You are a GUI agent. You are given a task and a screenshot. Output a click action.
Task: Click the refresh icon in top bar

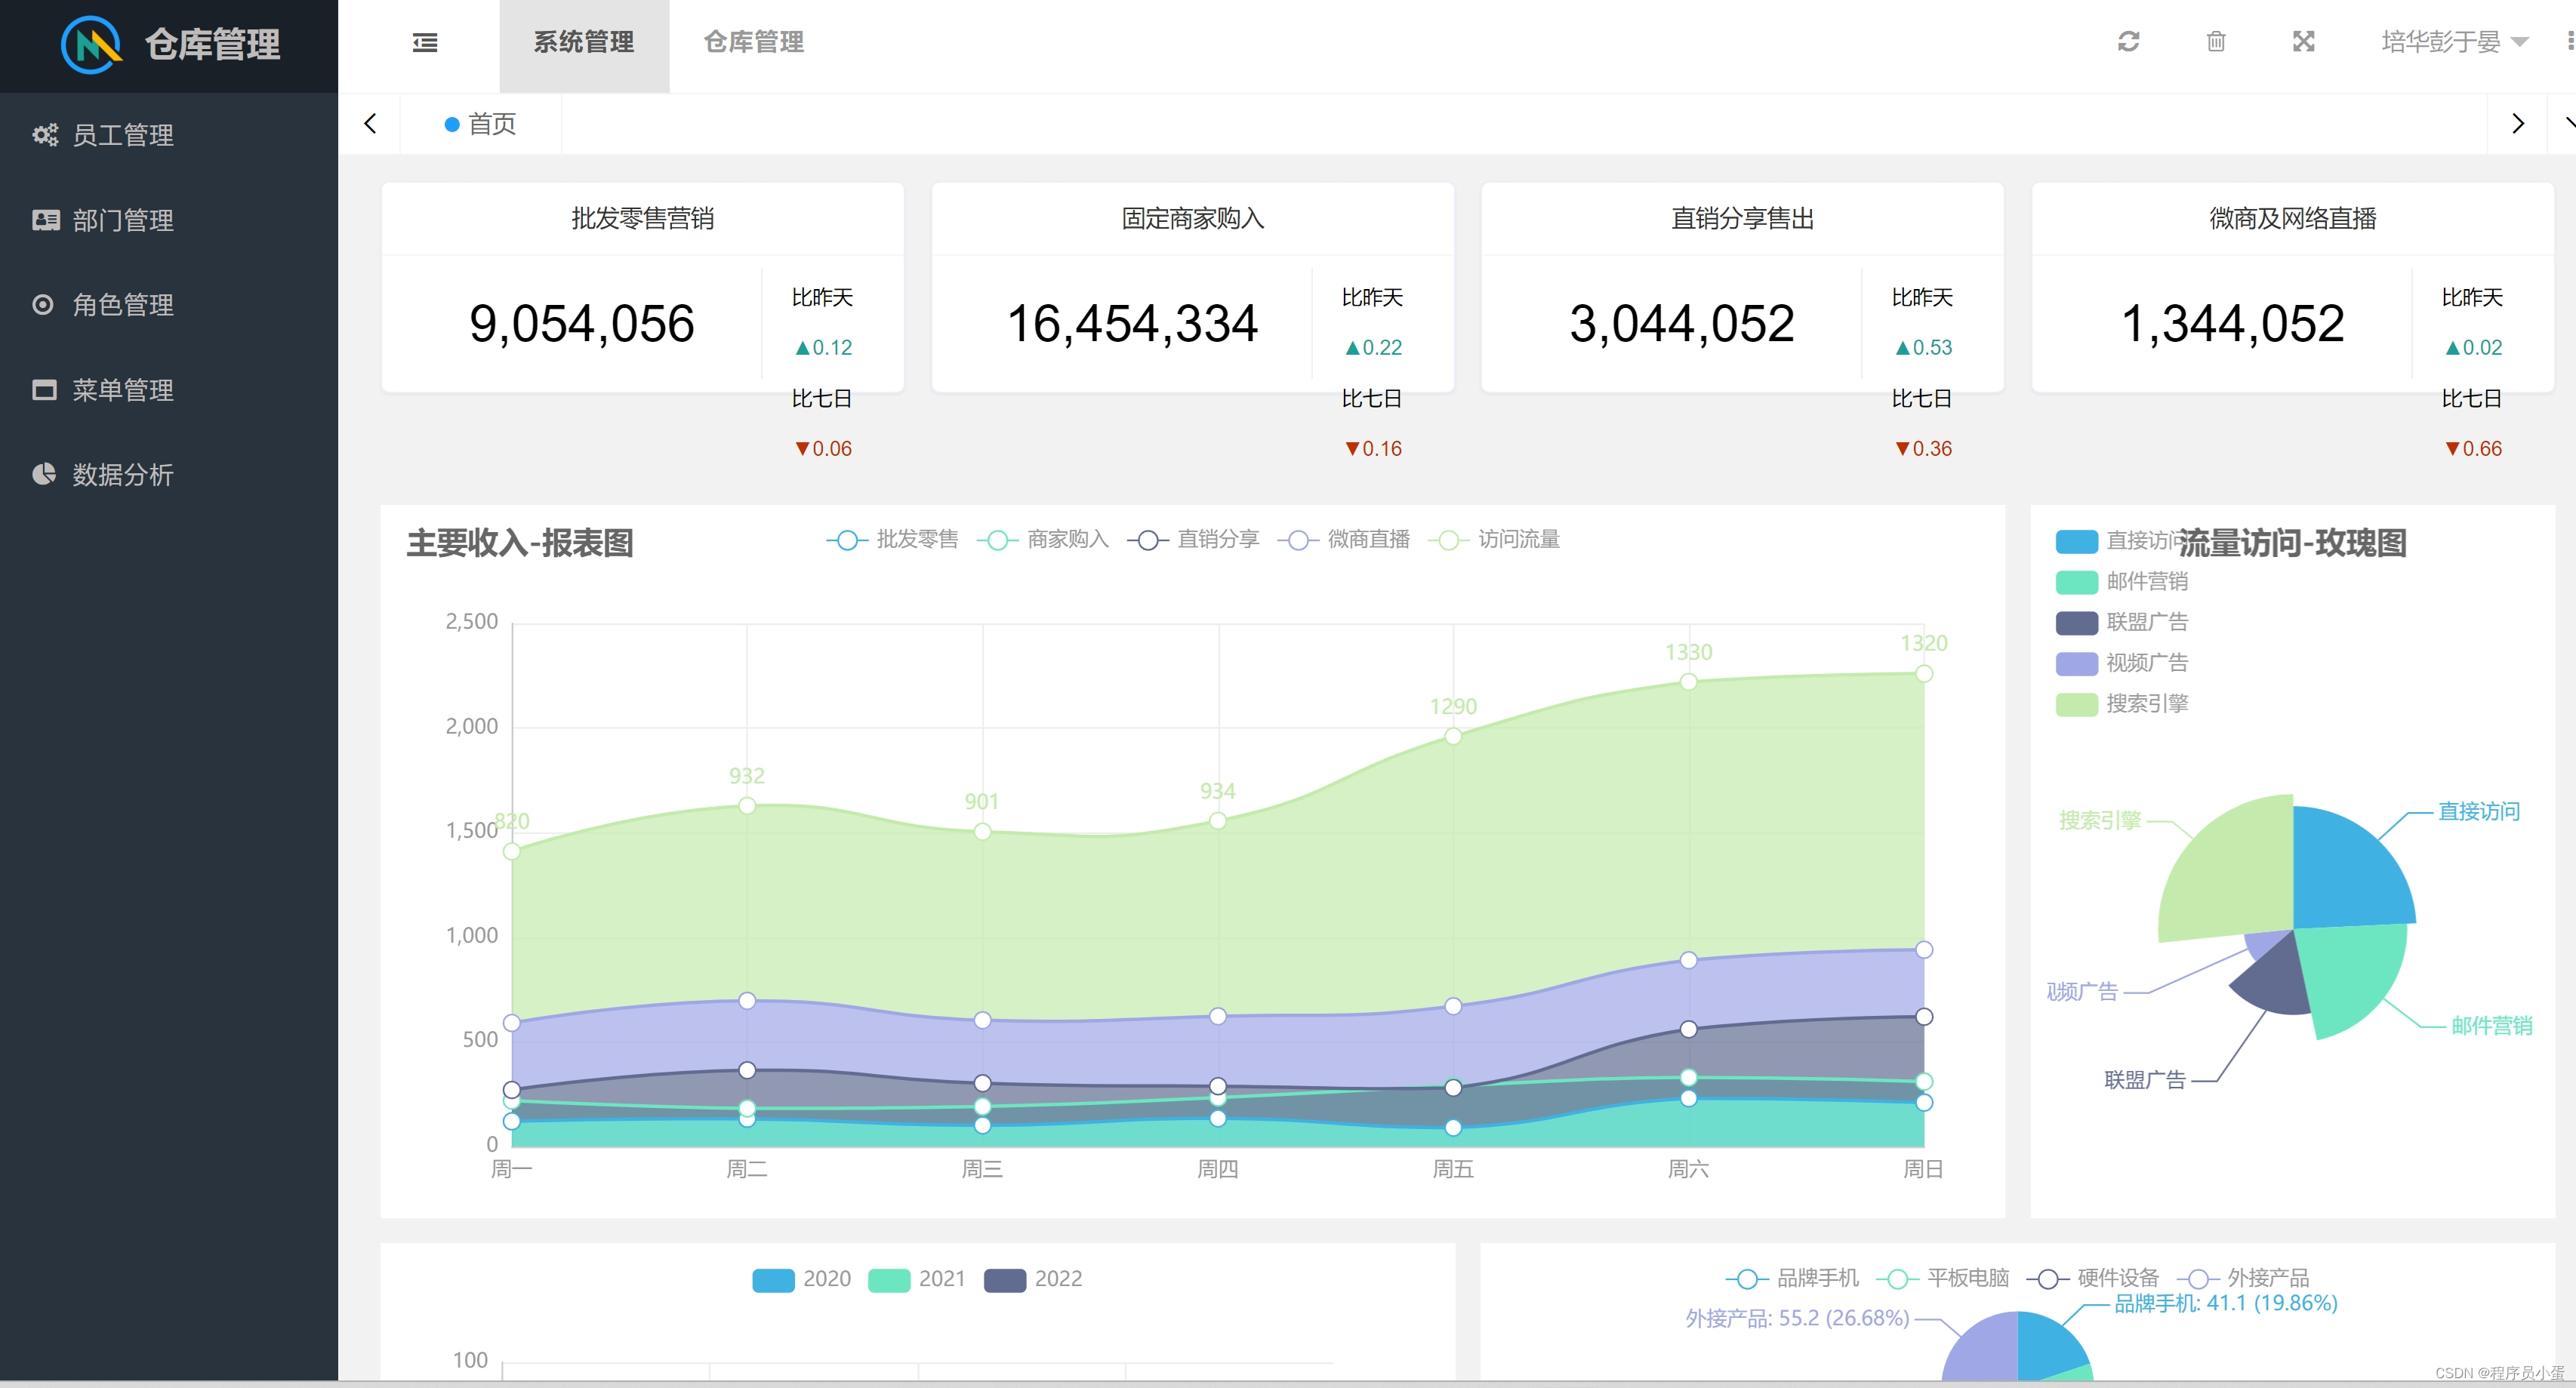[2128, 41]
